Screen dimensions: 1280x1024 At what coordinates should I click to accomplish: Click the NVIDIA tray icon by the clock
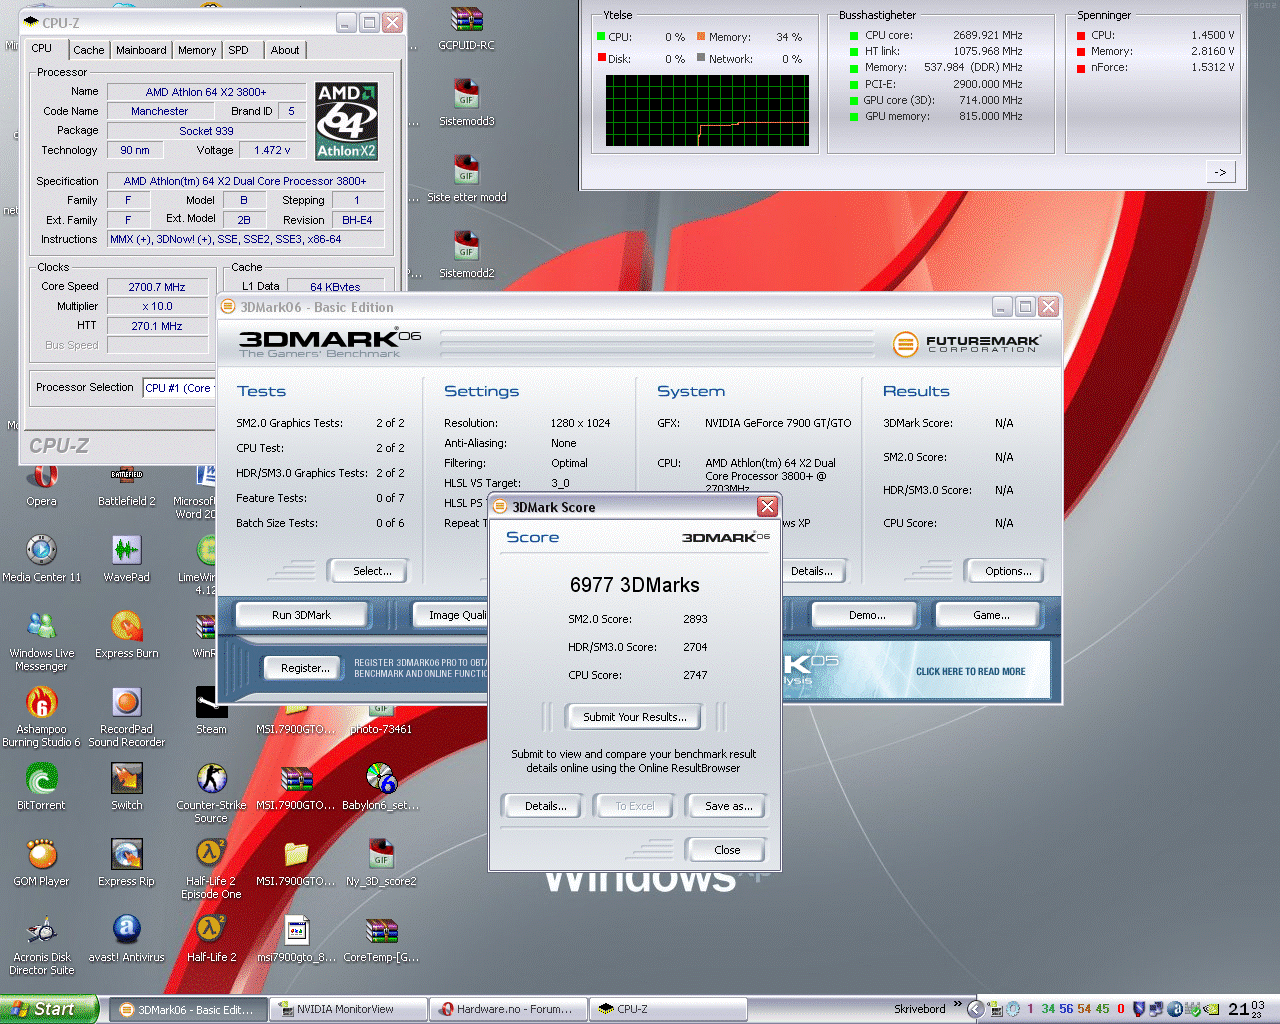[1212, 1009]
